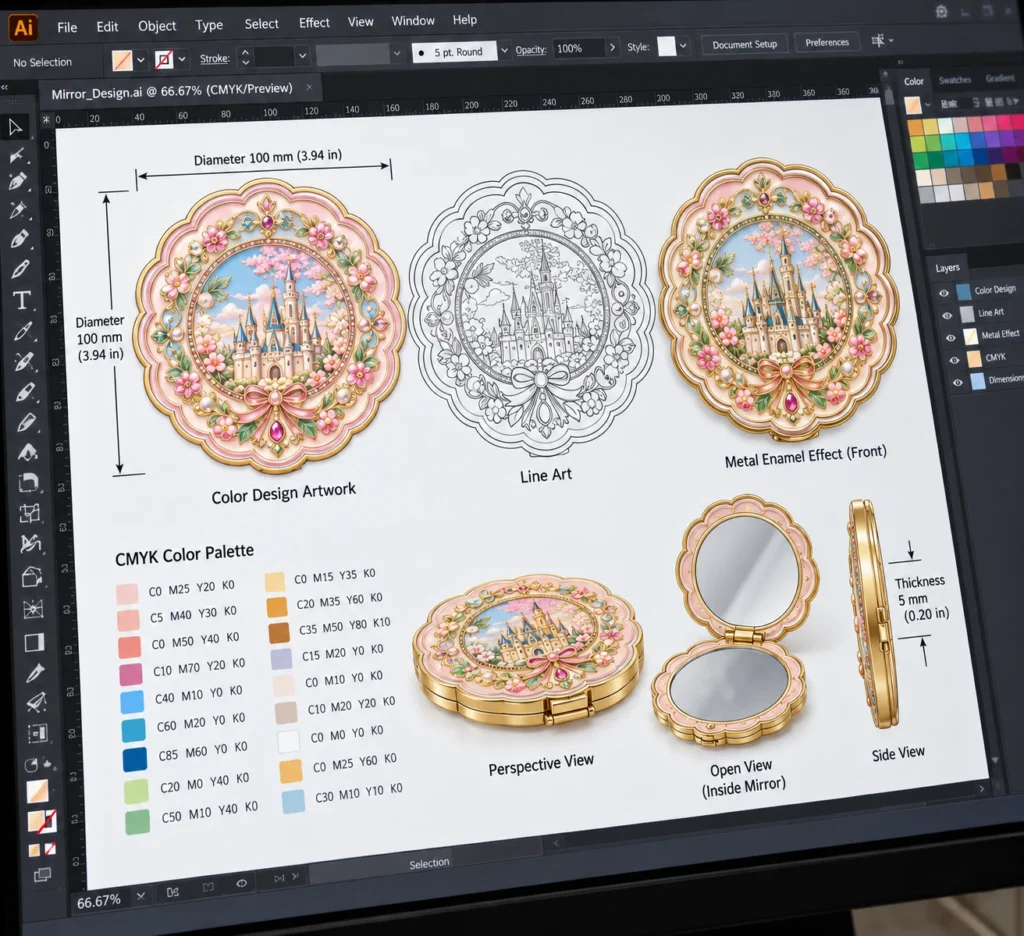
Task: Click the Layers panel tab
Action: (947, 268)
